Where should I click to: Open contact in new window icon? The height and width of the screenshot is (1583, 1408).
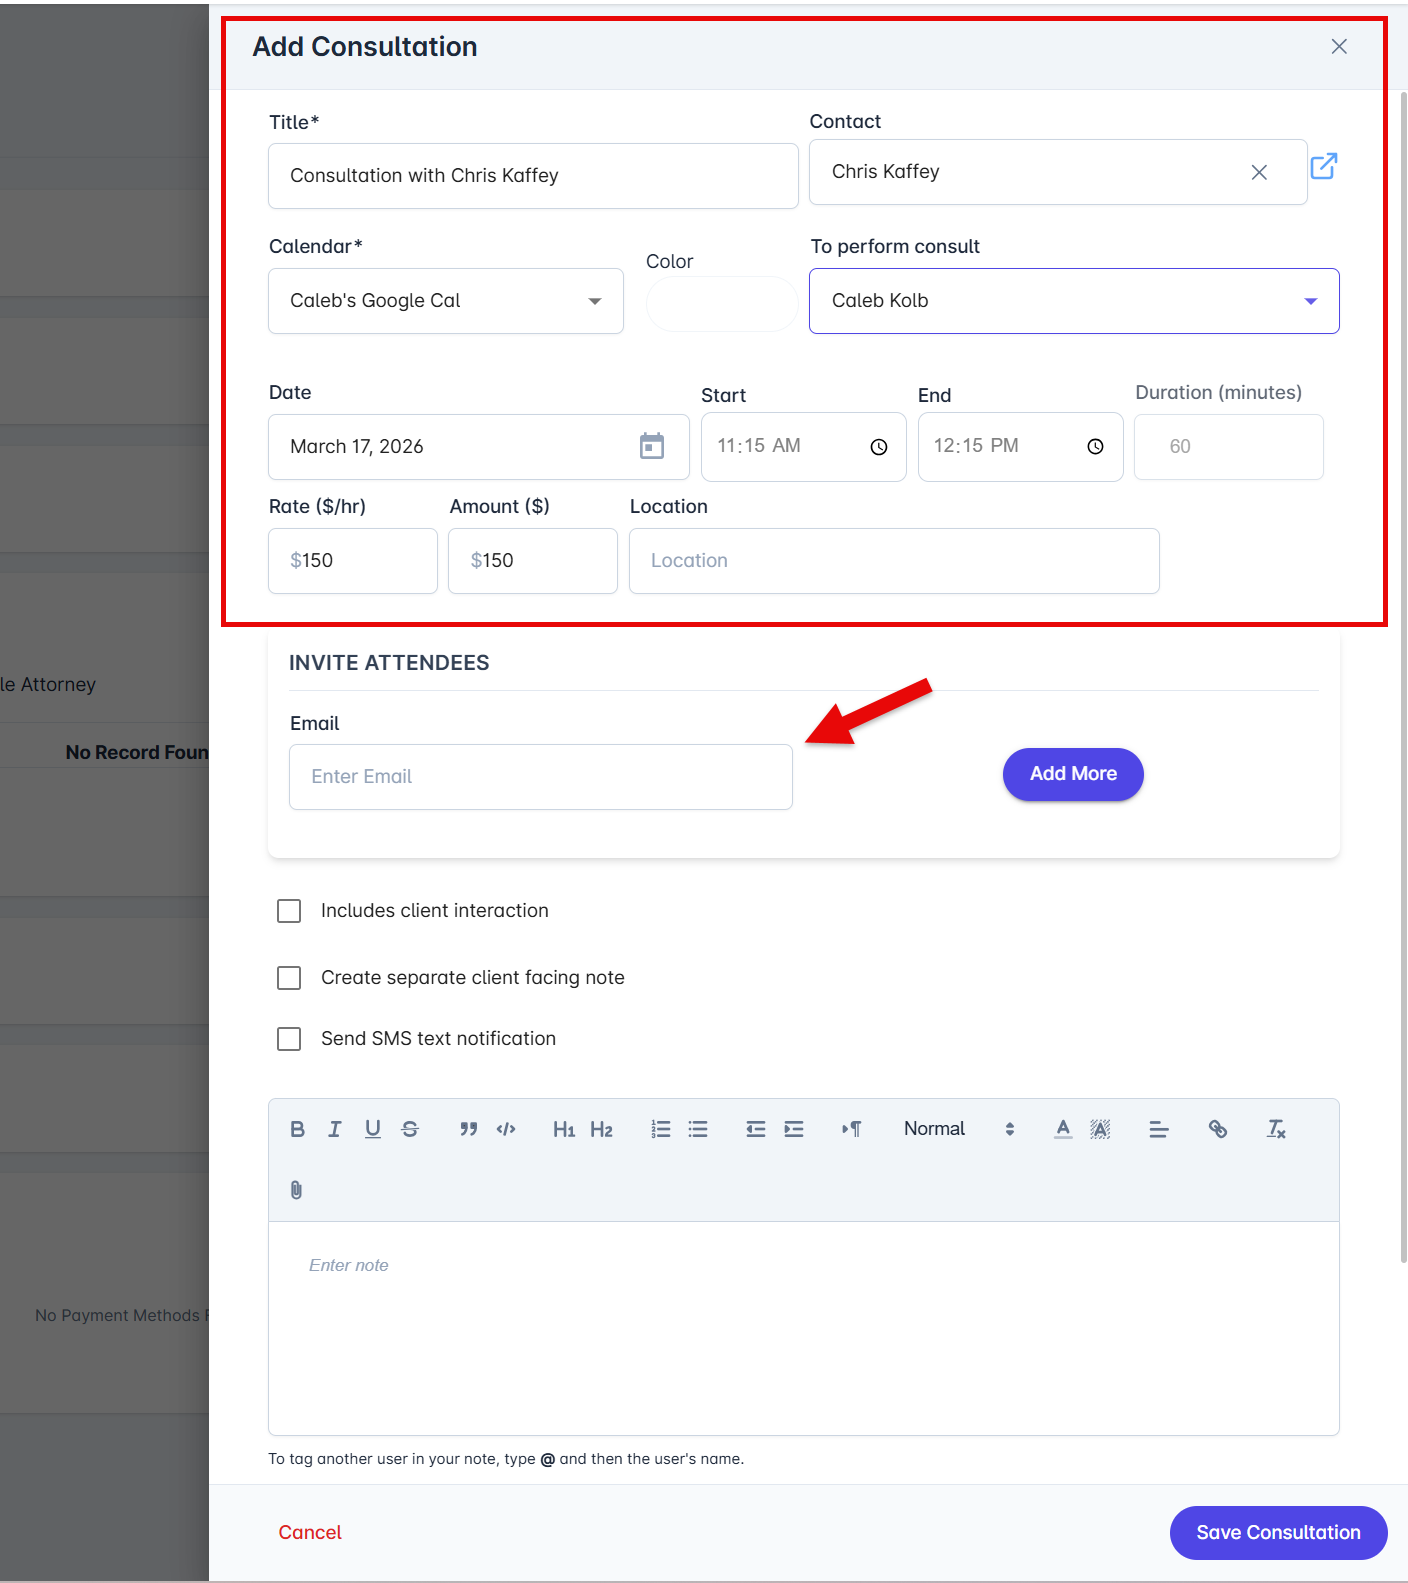[1323, 166]
